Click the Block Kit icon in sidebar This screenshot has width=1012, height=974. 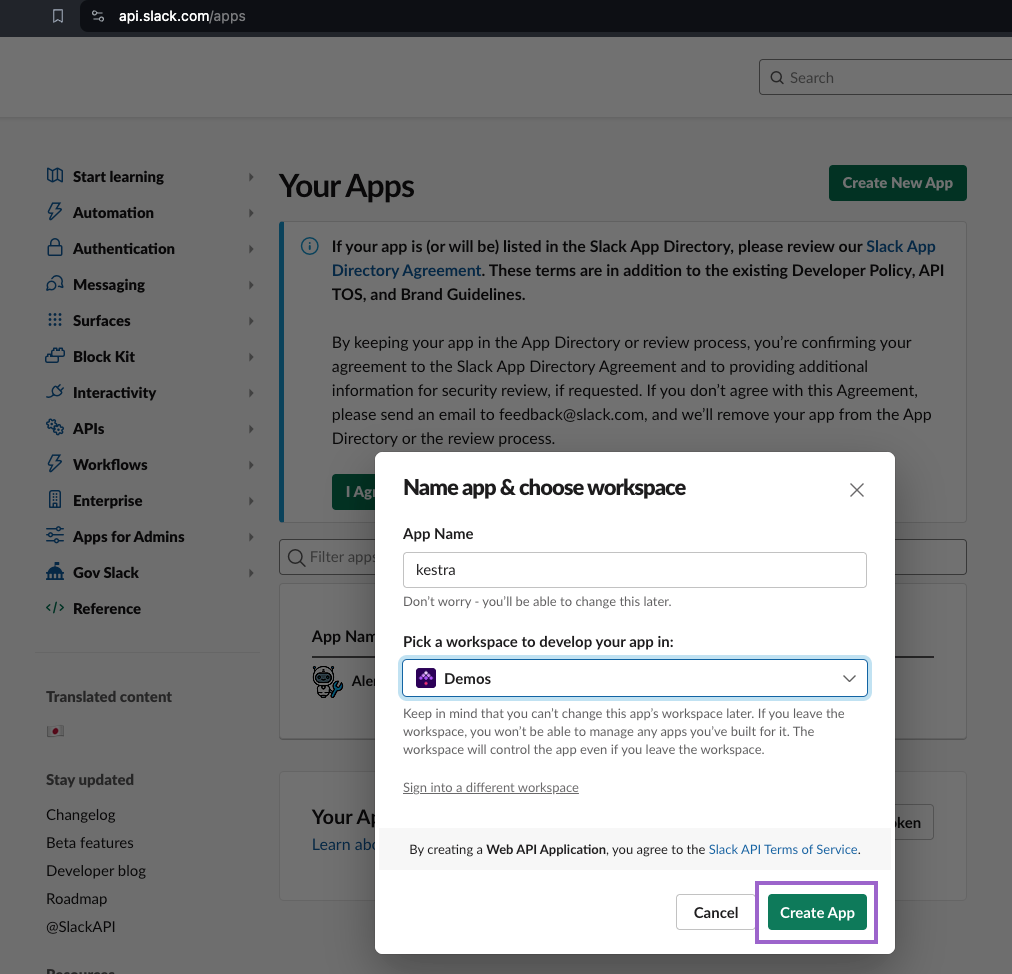55,356
